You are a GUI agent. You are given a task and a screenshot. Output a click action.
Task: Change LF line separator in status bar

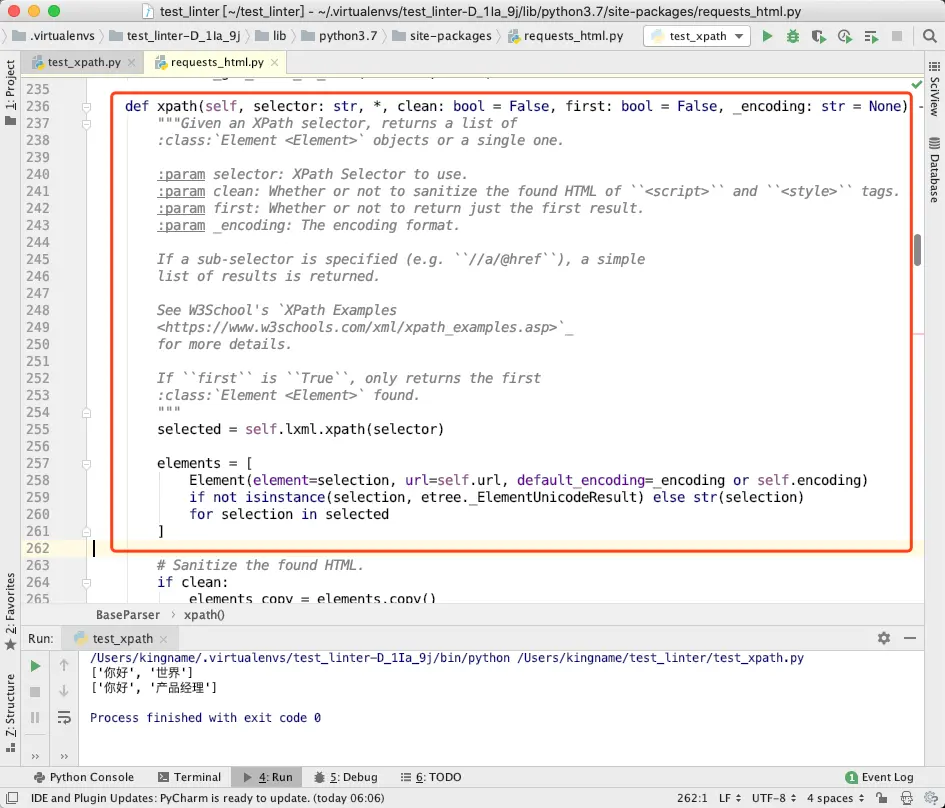point(730,798)
